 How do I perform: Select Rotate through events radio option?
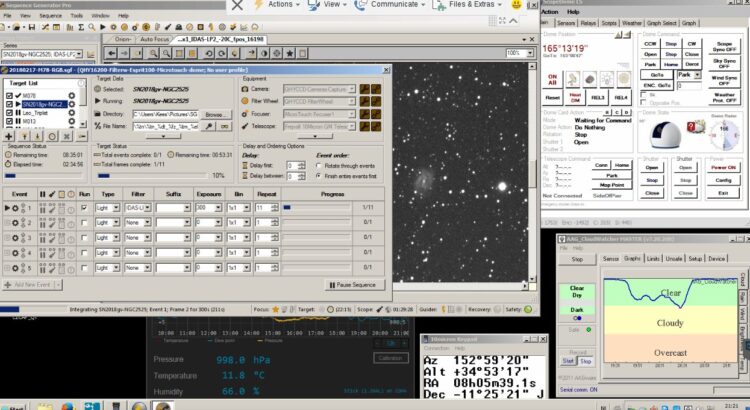(x=319, y=166)
